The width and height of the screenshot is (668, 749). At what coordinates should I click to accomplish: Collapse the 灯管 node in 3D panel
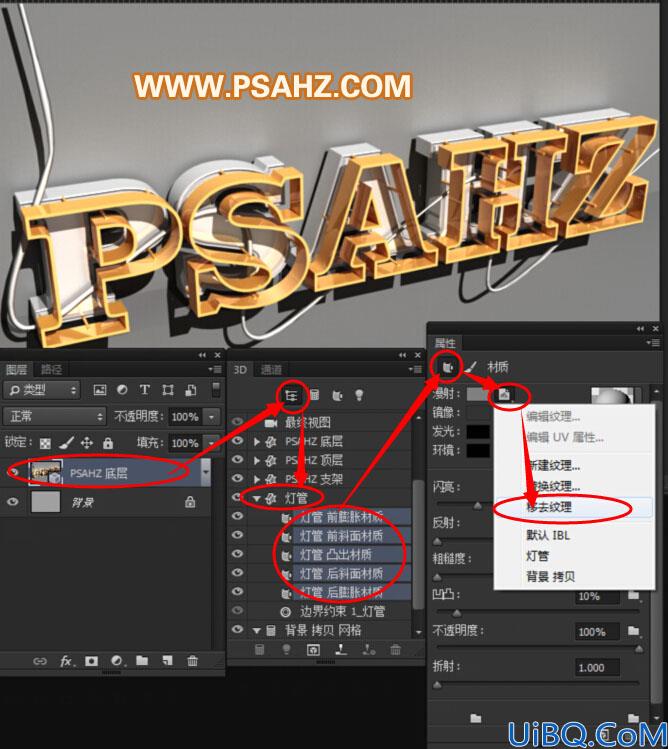pos(257,498)
